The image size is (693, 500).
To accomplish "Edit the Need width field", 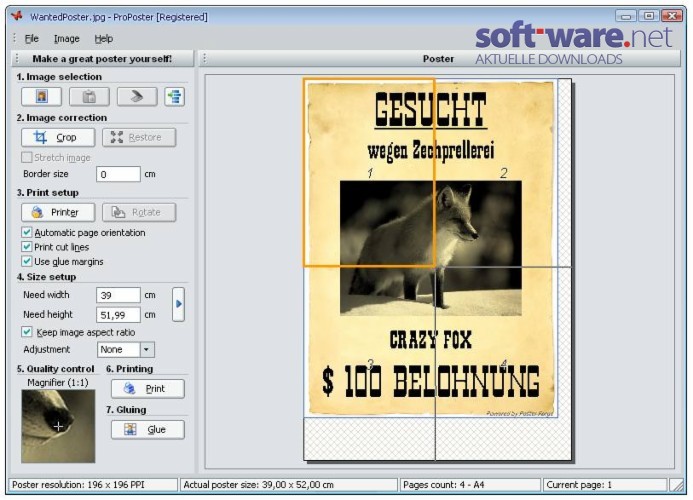I will (118, 295).
